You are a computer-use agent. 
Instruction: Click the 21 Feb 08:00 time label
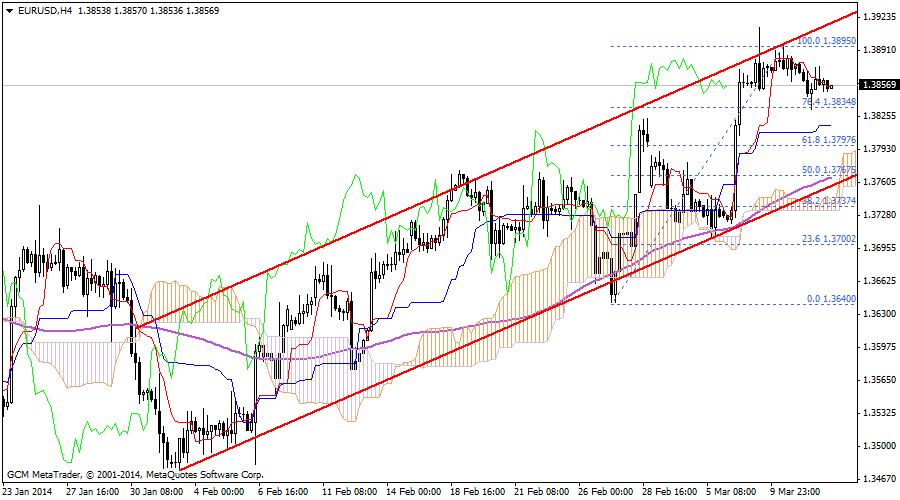point(542,492)
